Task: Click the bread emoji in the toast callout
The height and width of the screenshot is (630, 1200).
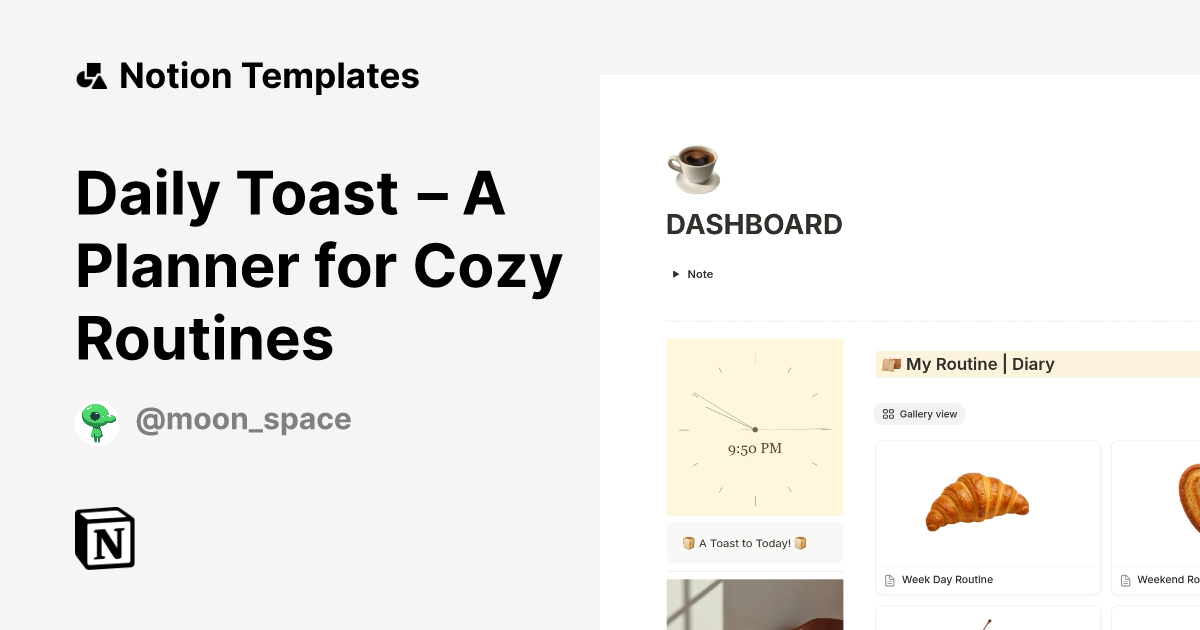Action: [689, 543]
